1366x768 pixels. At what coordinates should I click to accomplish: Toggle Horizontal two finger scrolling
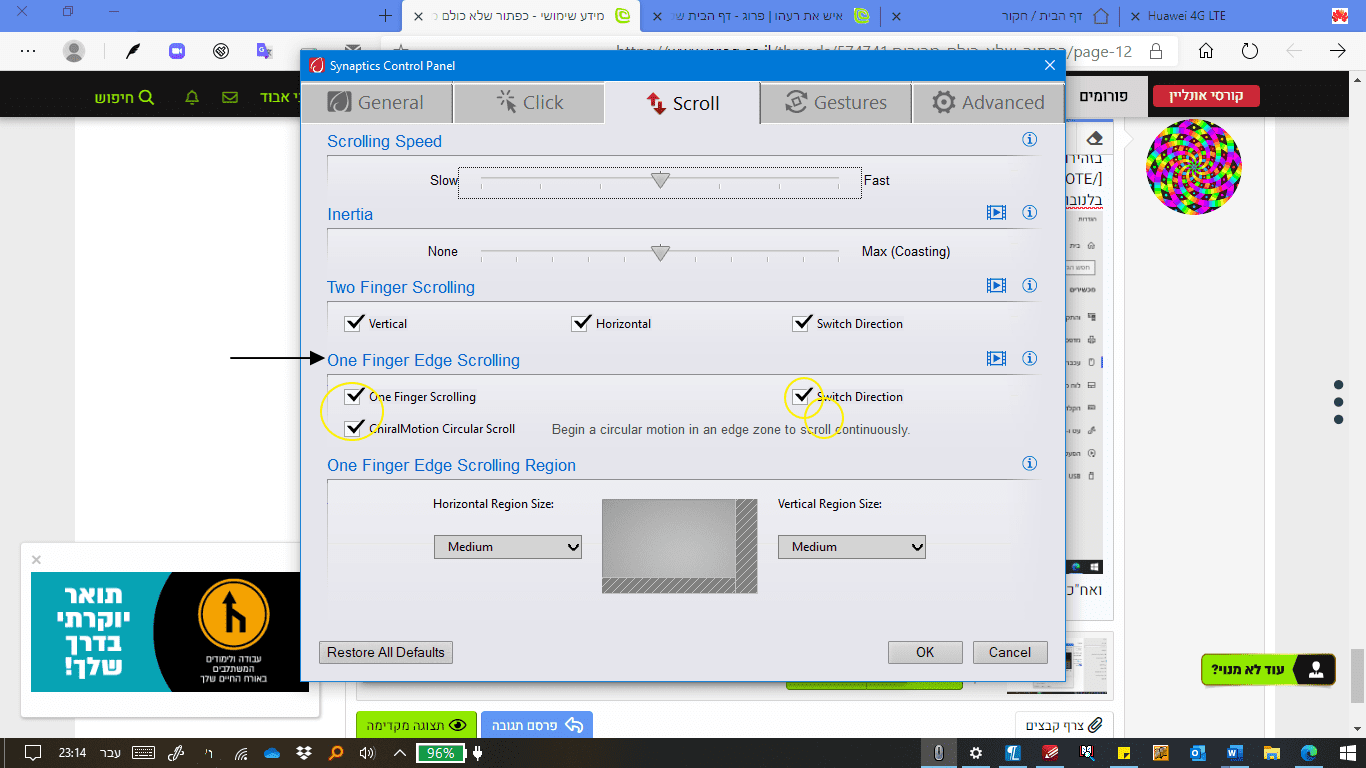click(580, 323)
